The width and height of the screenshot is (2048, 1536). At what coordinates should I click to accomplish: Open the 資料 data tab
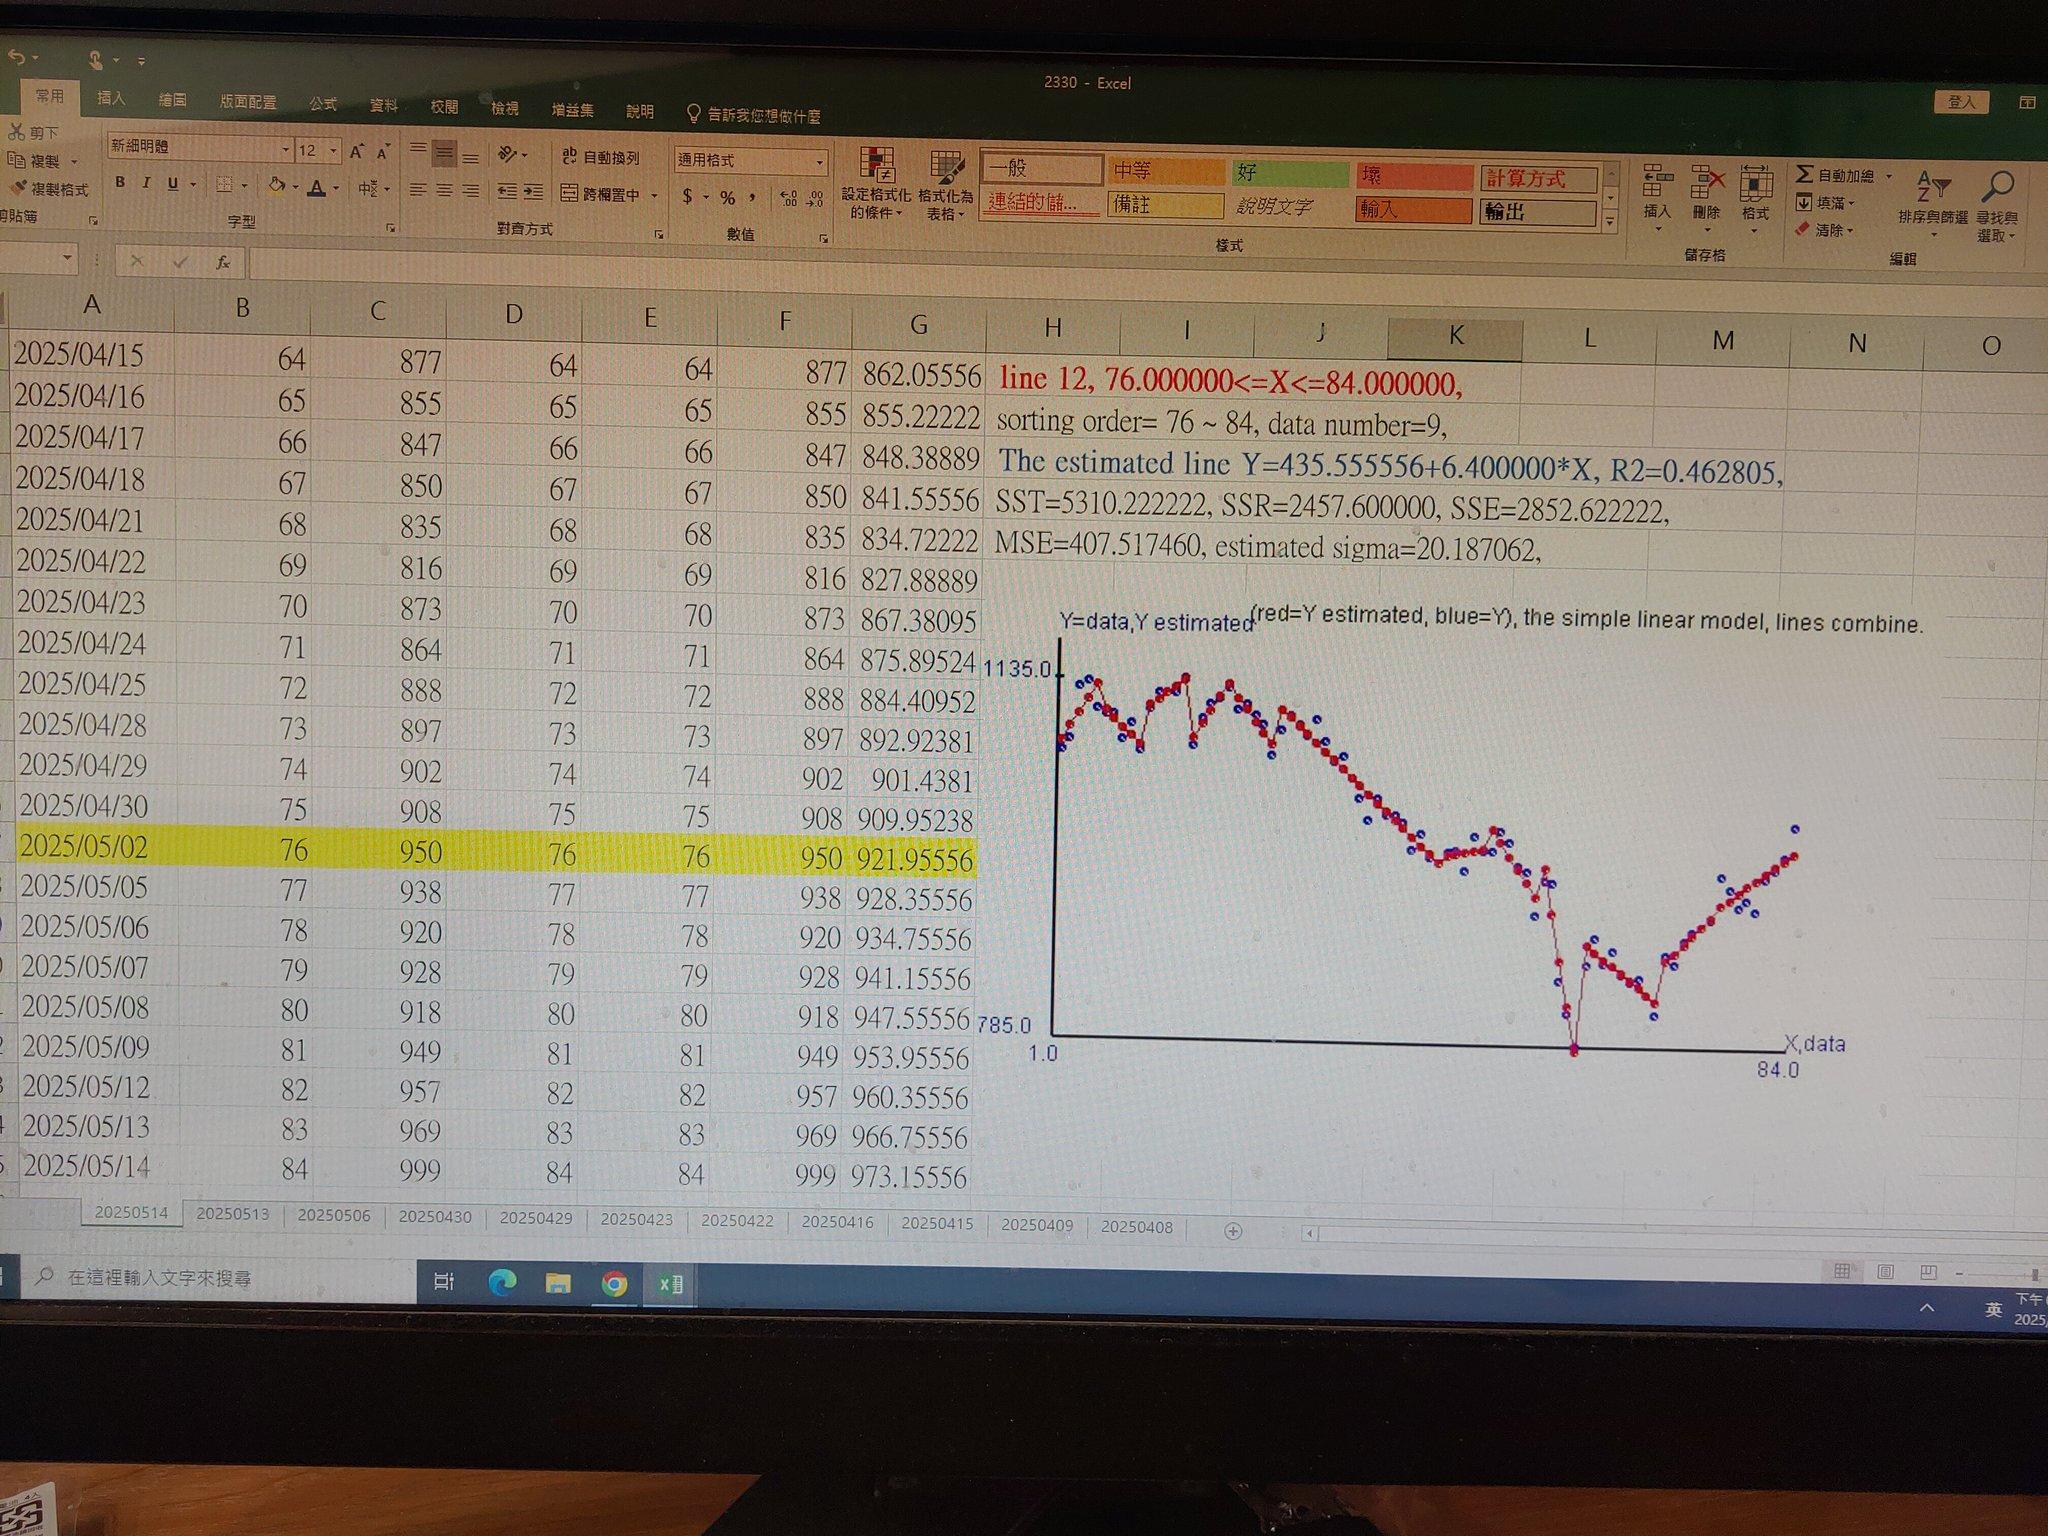pyautogui.click(x=383, y=104)
